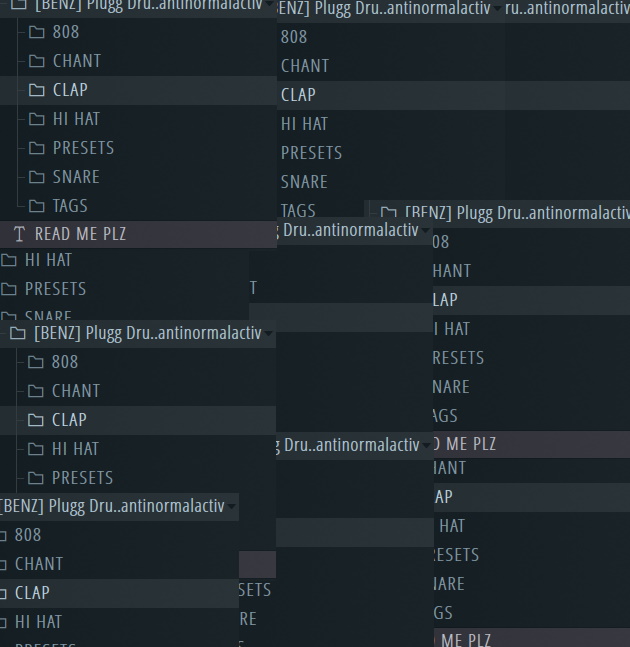
Task: Click dropdown arrow of the bottom-left cut-off [BENZ] header
Action: (x=232, y=506)
